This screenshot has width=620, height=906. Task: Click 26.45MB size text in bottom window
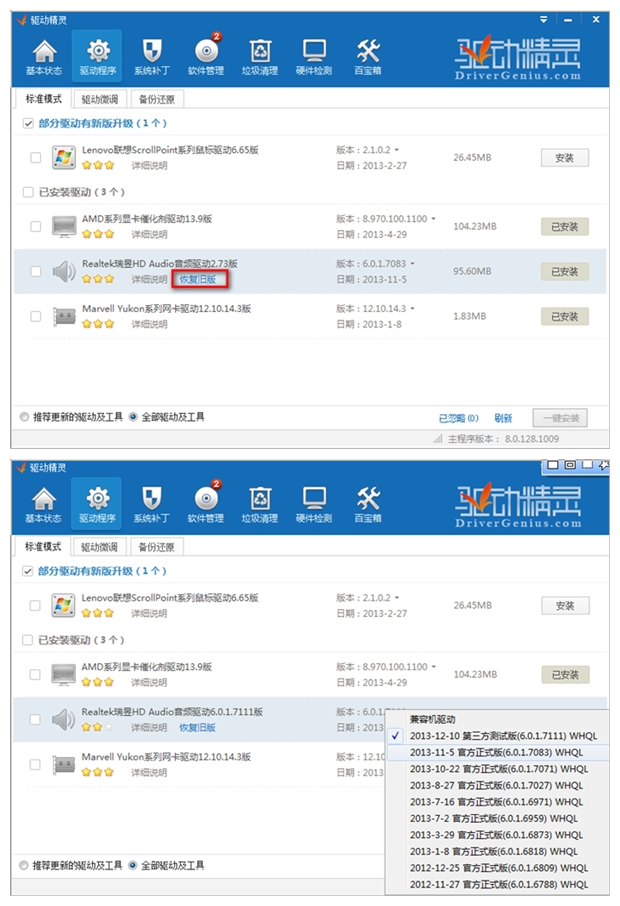click(x=472, y=605)
